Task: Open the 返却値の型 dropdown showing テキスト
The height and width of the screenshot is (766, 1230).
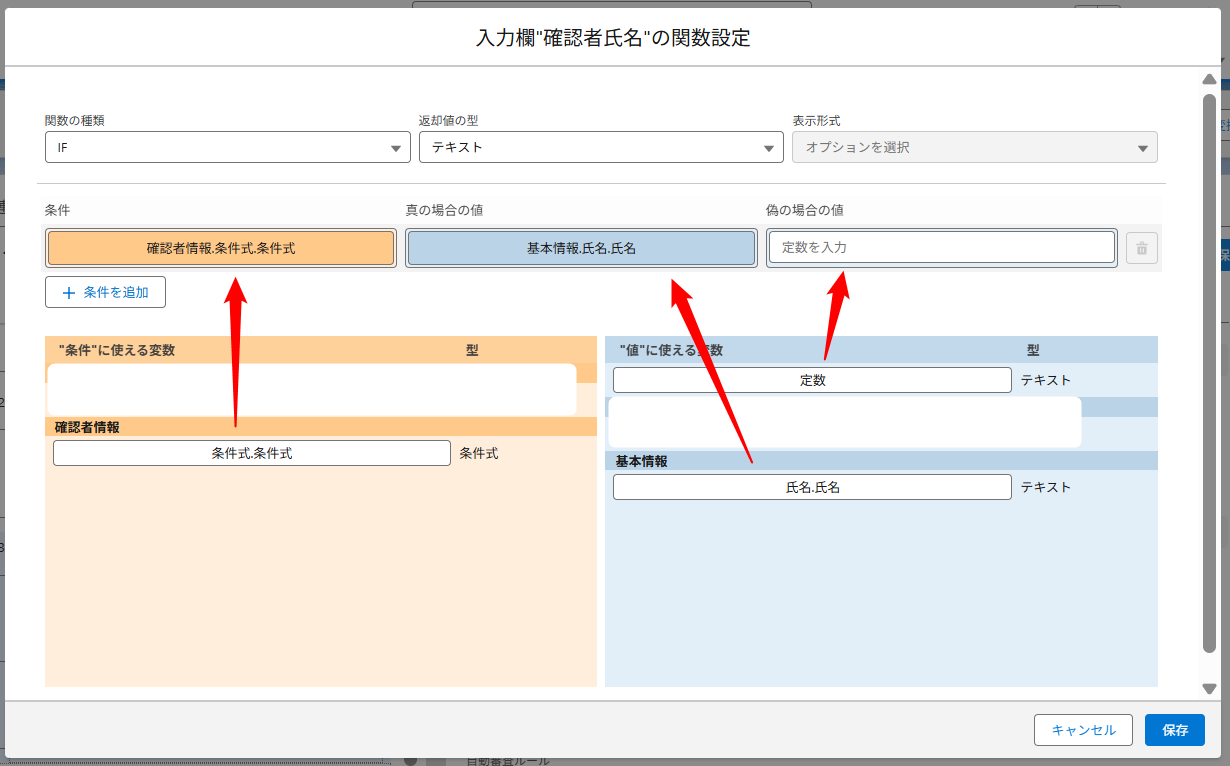Action: 600,147
